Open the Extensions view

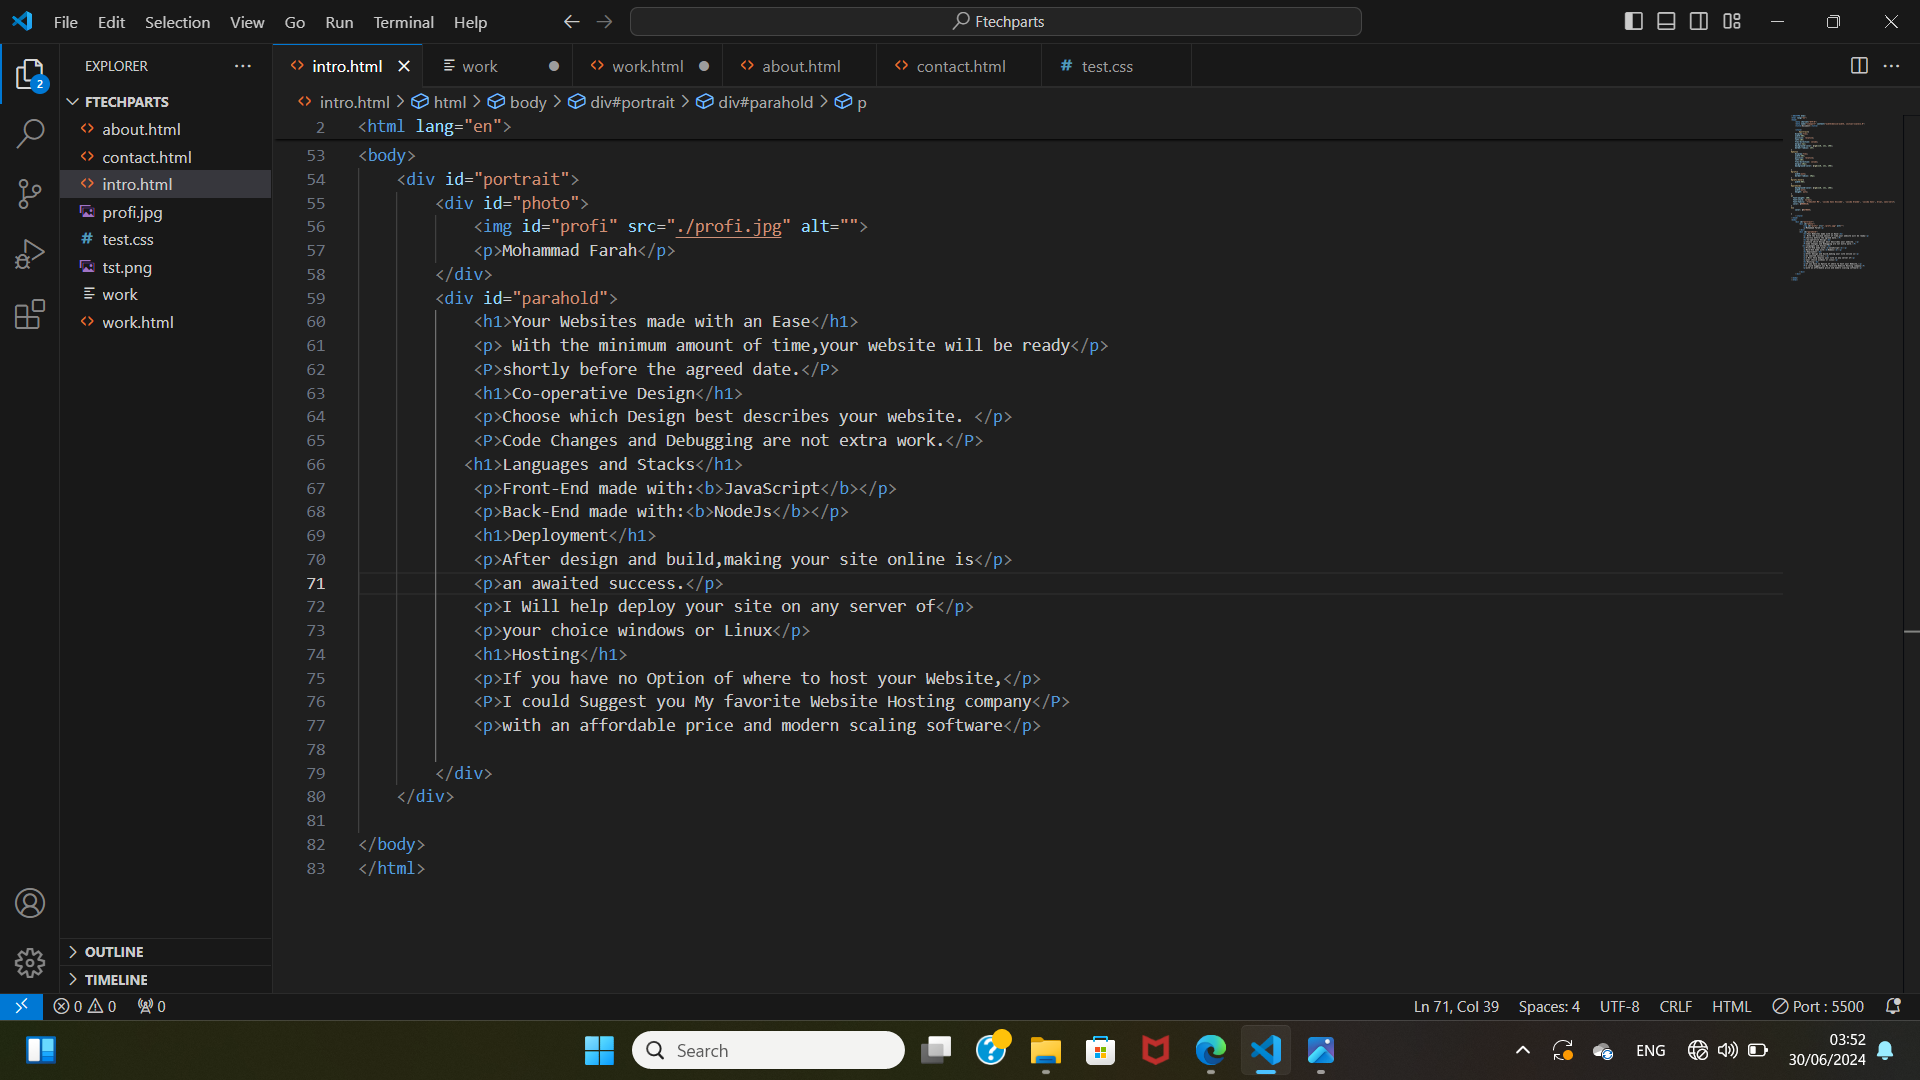[x=30, y=315]
